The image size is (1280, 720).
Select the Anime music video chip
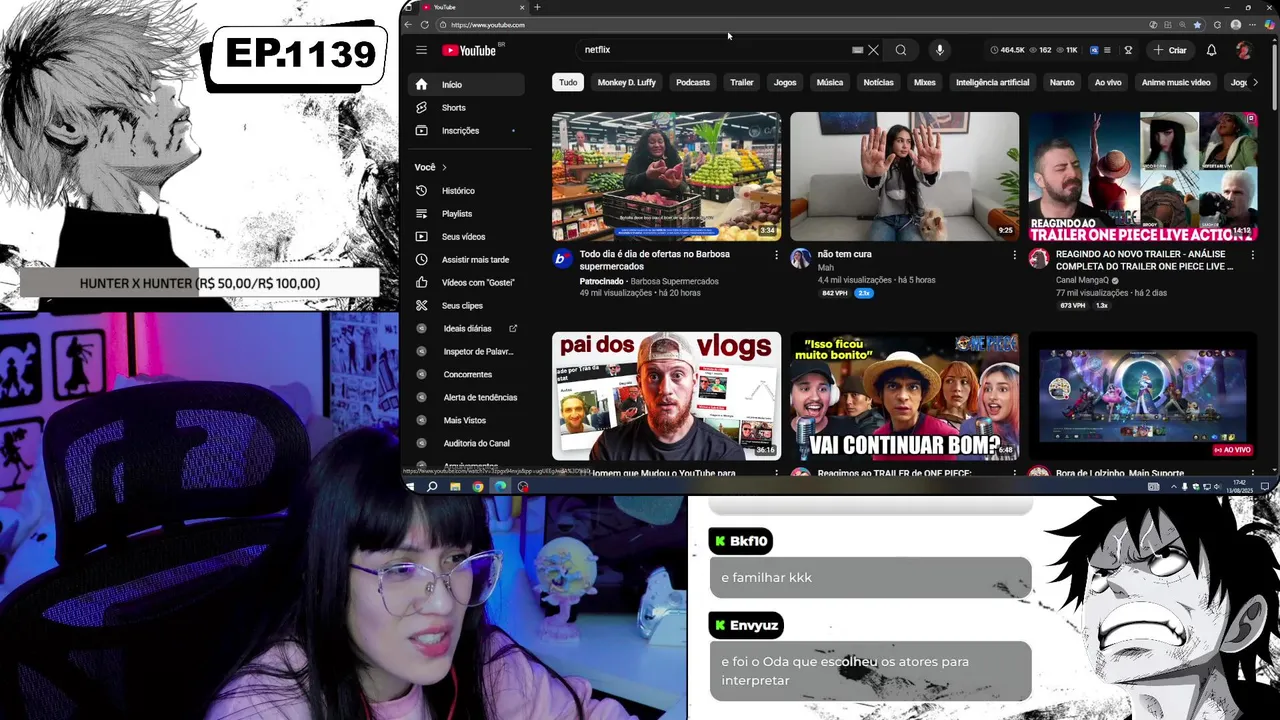point(1176,83)
